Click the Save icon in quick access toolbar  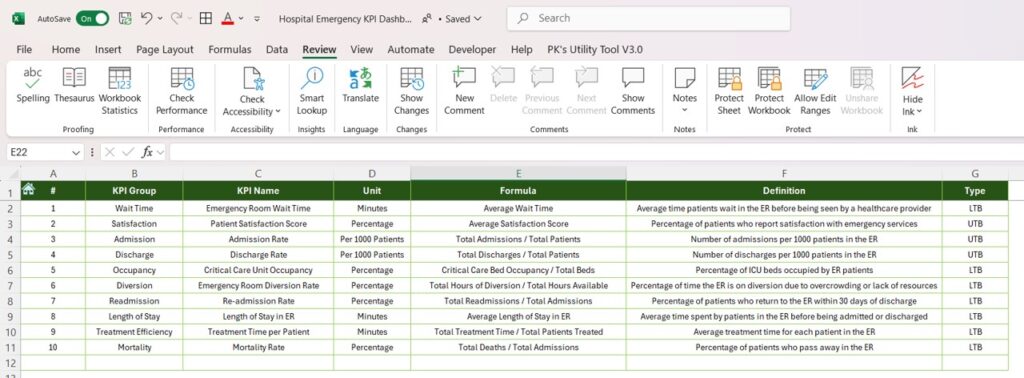[x=125, y=18]
